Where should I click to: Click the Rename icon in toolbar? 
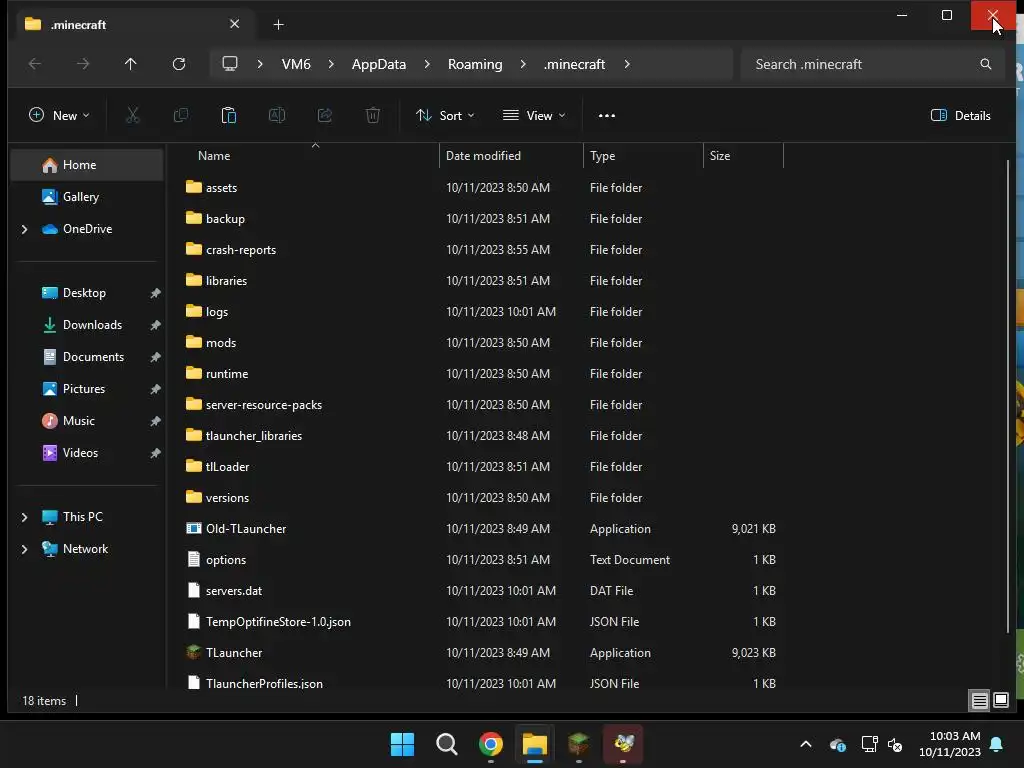(x=277, y=116)
